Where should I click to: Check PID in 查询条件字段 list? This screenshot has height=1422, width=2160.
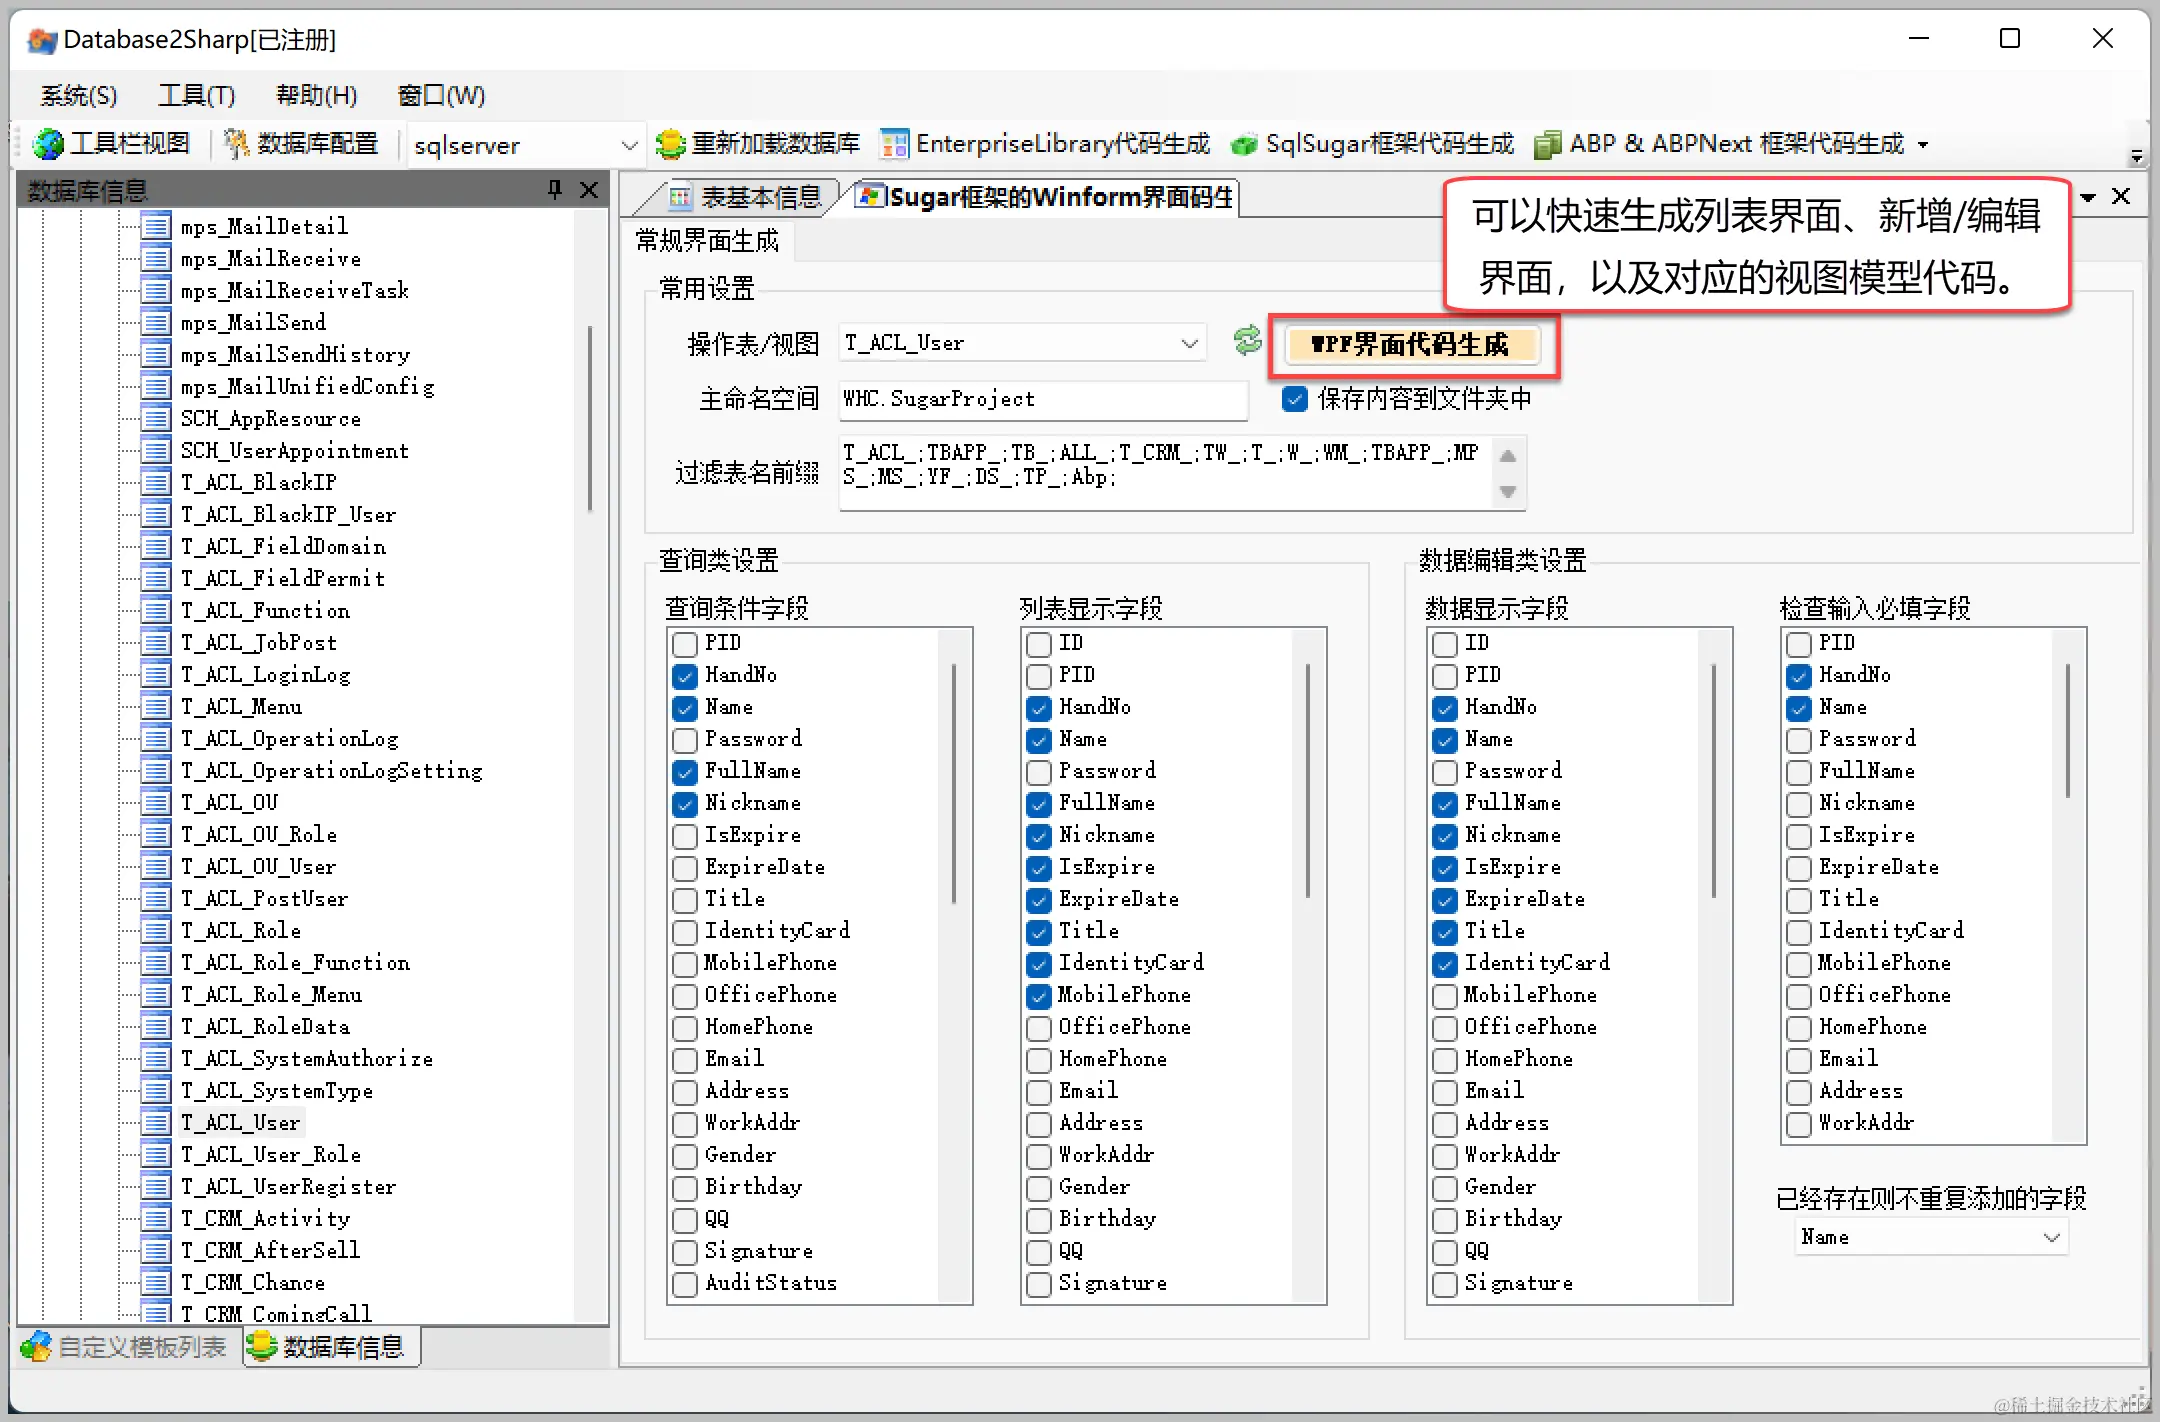coord(685,643)
